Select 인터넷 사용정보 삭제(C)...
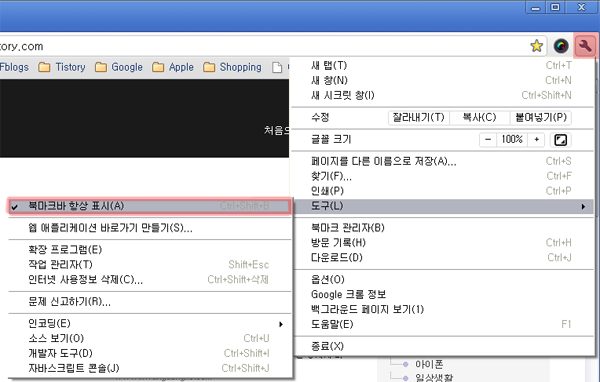This screenshot has width=600, height=382. point(150,280)
